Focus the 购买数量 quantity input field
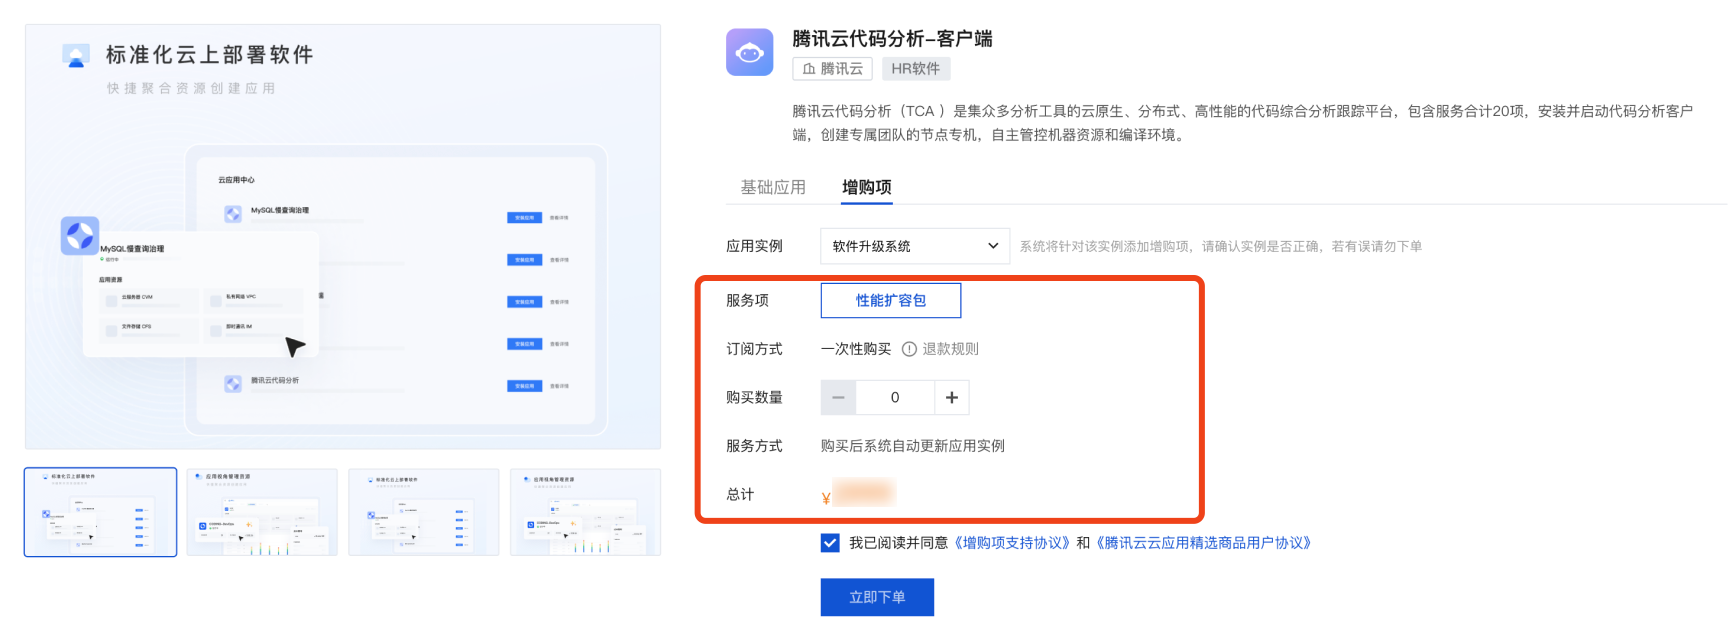The image size is (1732, 630). [895, 397]
